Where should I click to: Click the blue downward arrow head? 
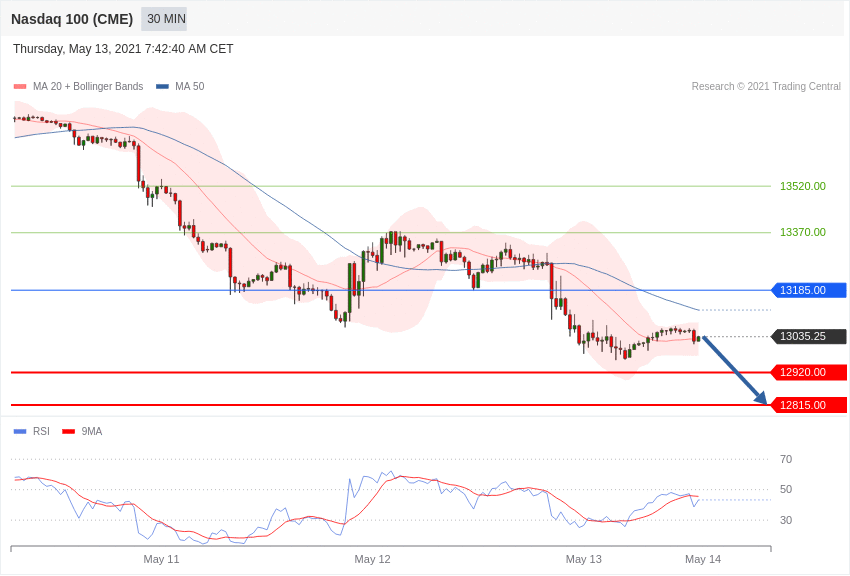760,398
